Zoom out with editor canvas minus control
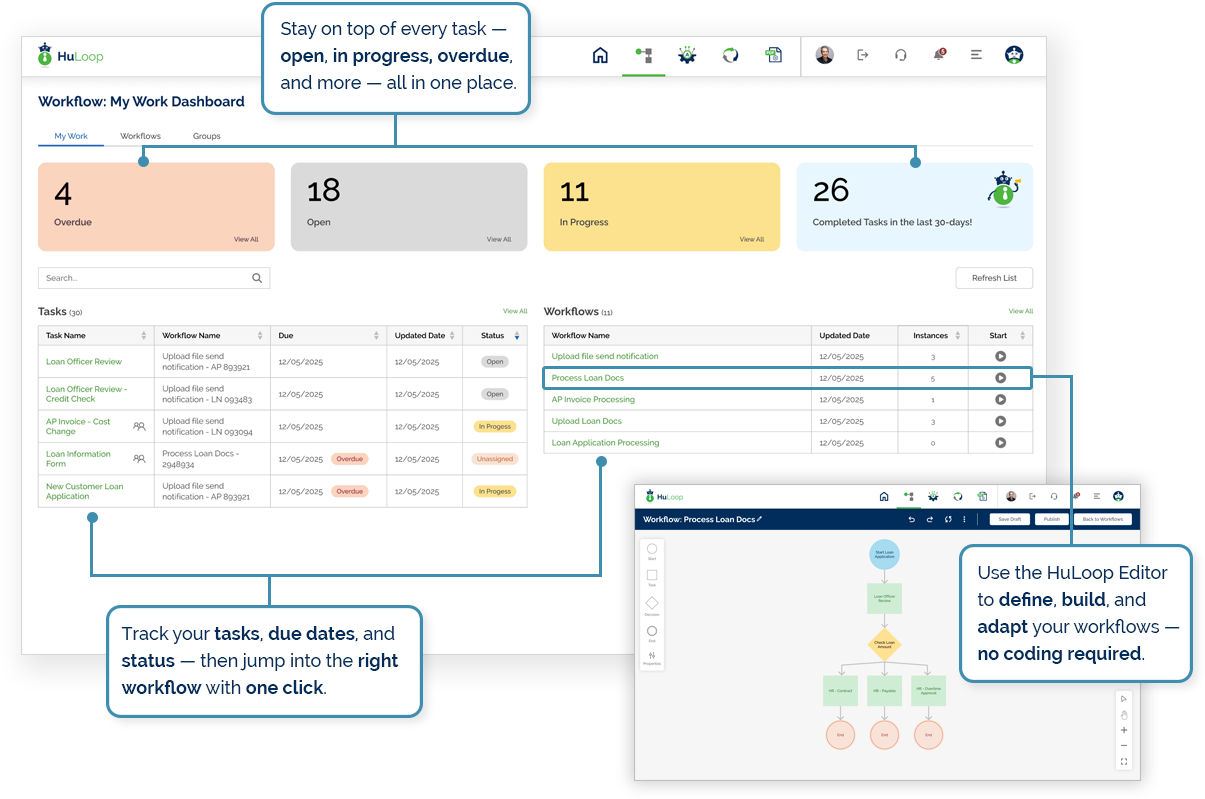Screen dimensions: 1205x799 (x=1124, y=746)
